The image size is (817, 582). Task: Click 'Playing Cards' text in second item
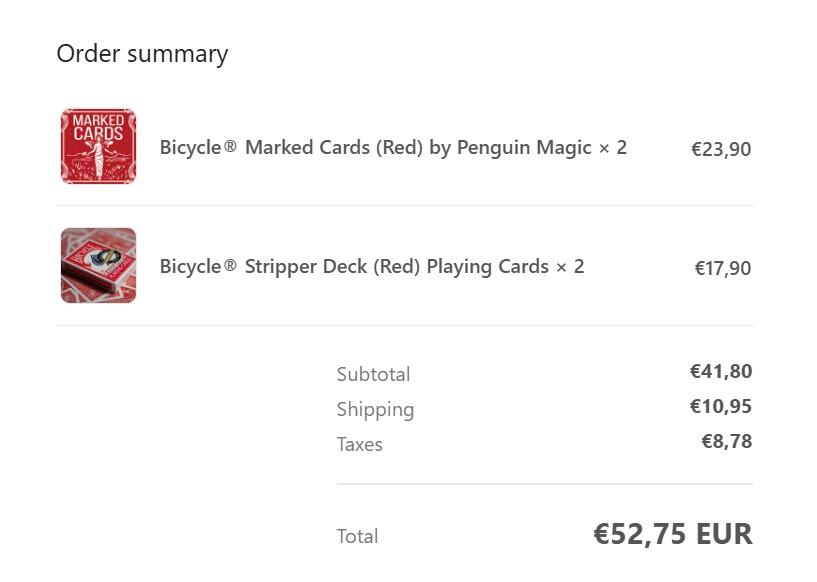(488, 267)
